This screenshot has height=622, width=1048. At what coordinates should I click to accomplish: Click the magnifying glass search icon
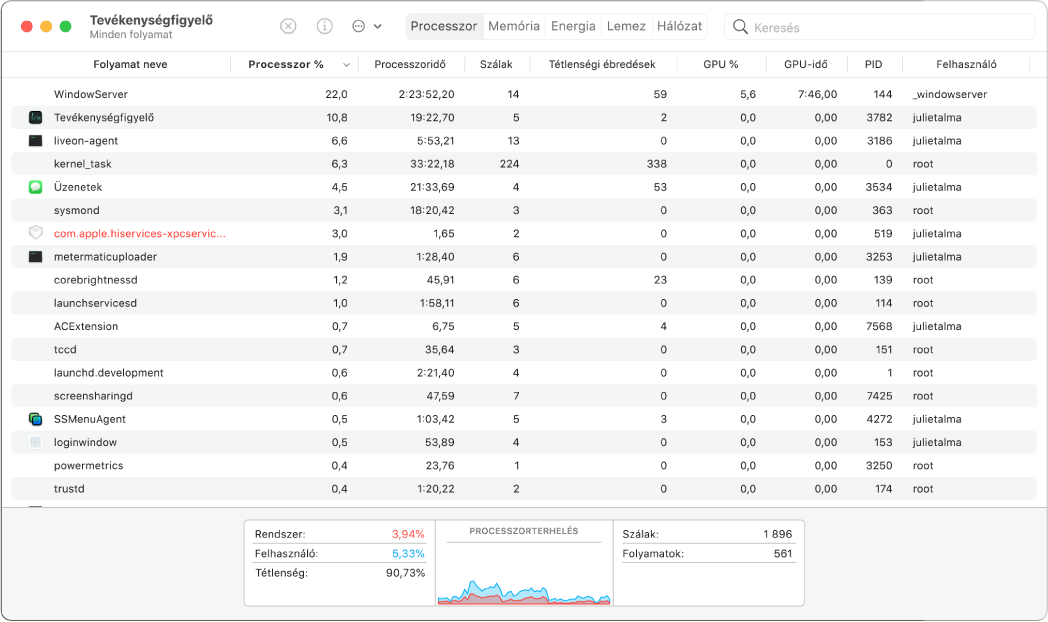point(740,27)
